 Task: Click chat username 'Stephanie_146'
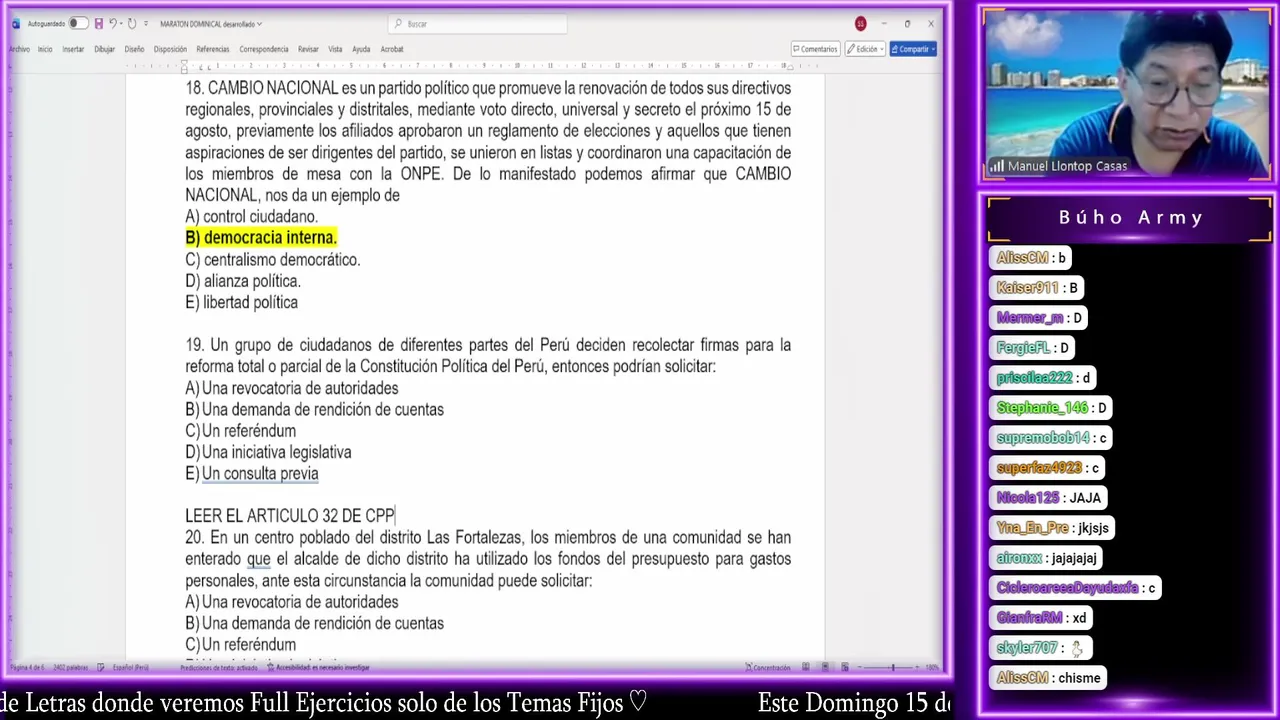tap(1042, 408)
